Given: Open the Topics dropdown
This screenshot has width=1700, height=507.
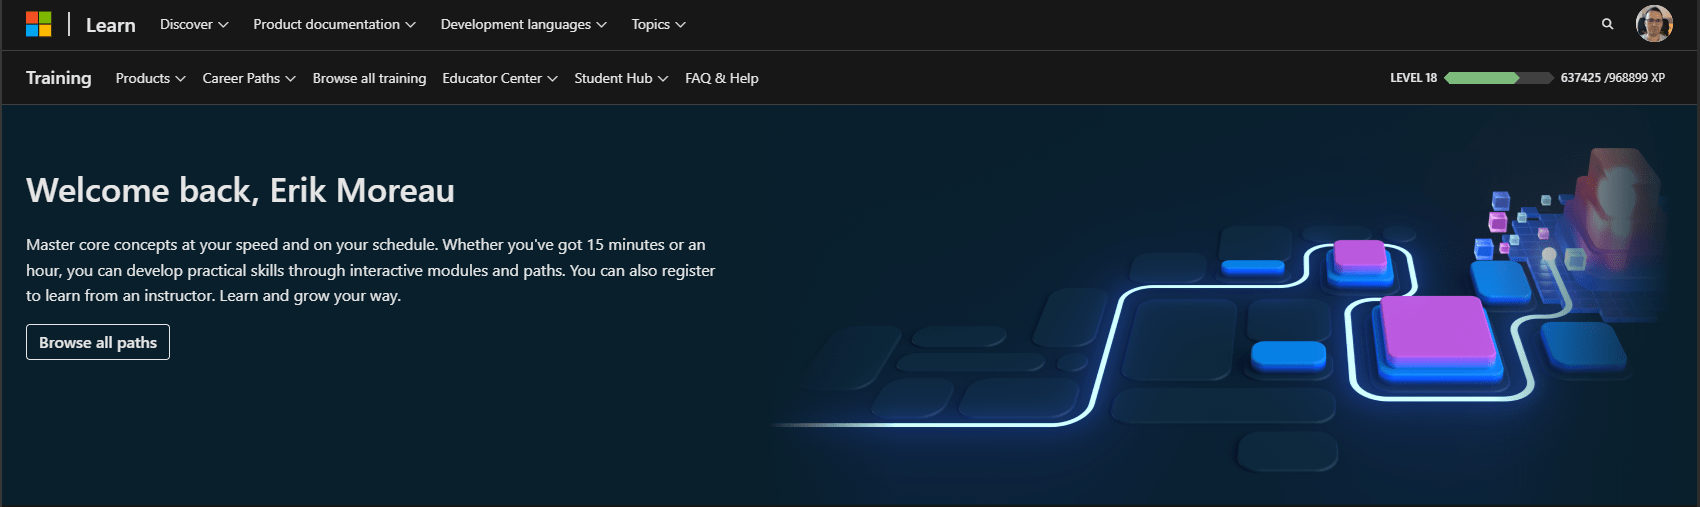Looking at the screenshot, I should click(658, 24).
